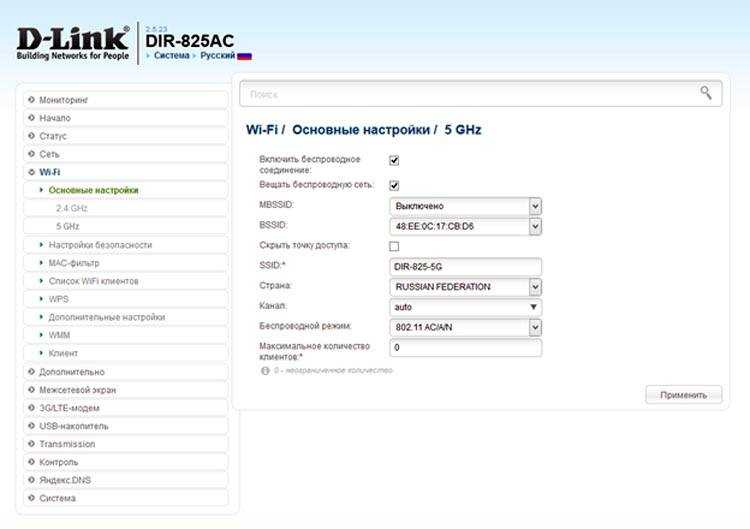Click the SSID input field

pos(465,267)
